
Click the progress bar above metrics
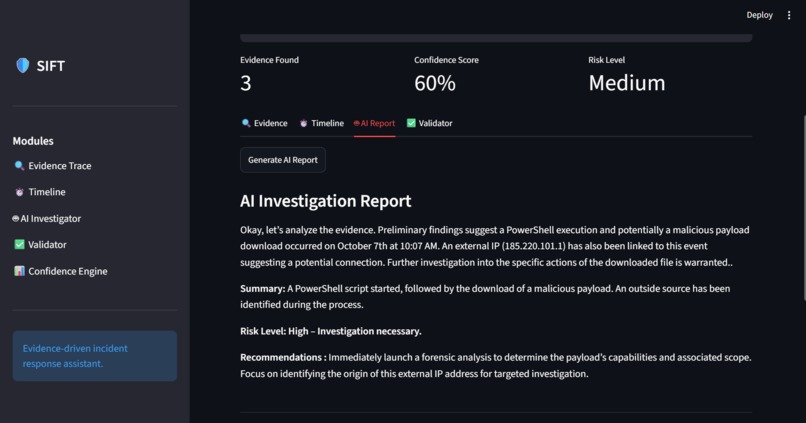pyautogui.click(x=496, y=38)
